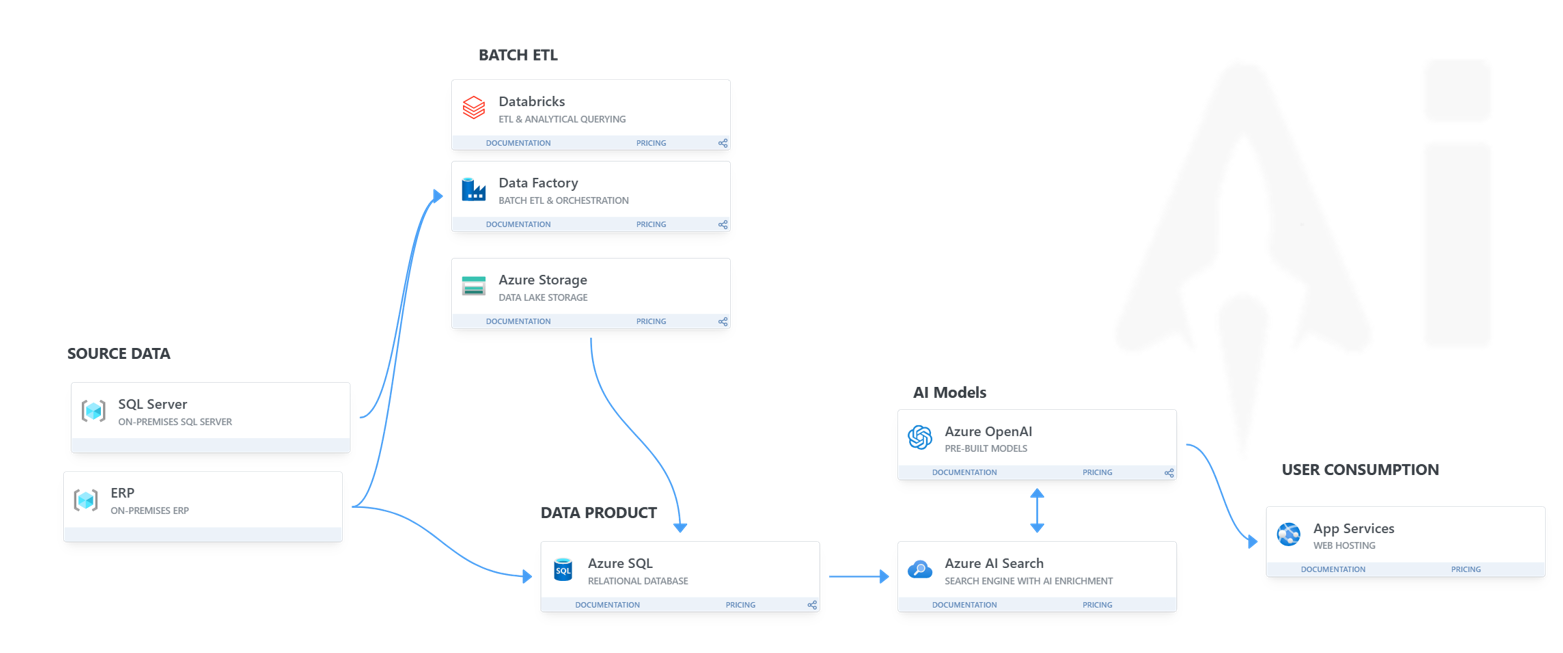1563x653 pixels.
Task: Click the ERP card icon
Action: tap(86, 500)
